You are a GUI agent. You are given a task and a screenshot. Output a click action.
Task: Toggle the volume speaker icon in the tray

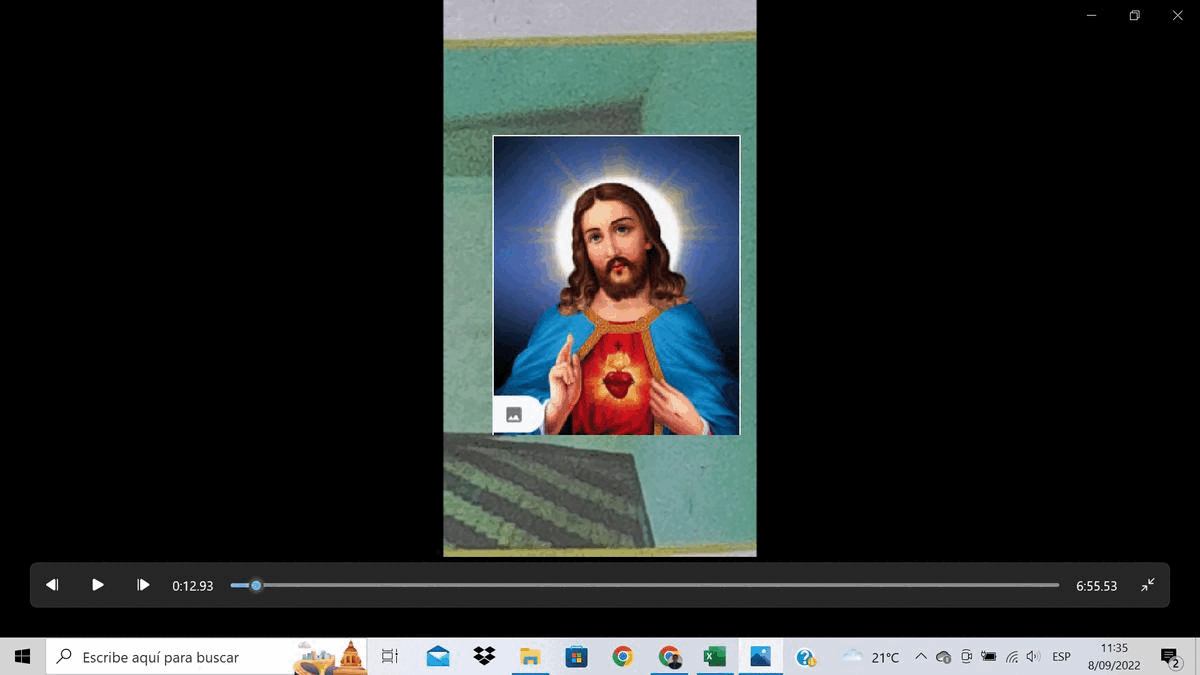[1033, 657]
